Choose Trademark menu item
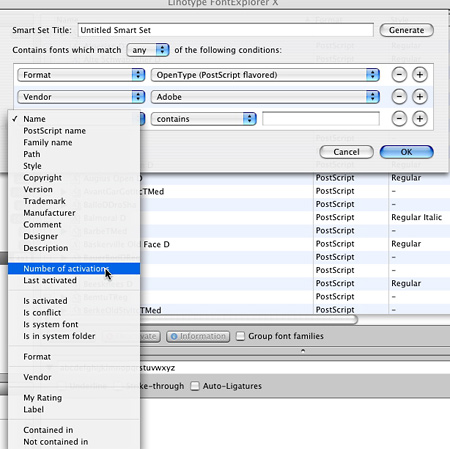 [74, 201]
